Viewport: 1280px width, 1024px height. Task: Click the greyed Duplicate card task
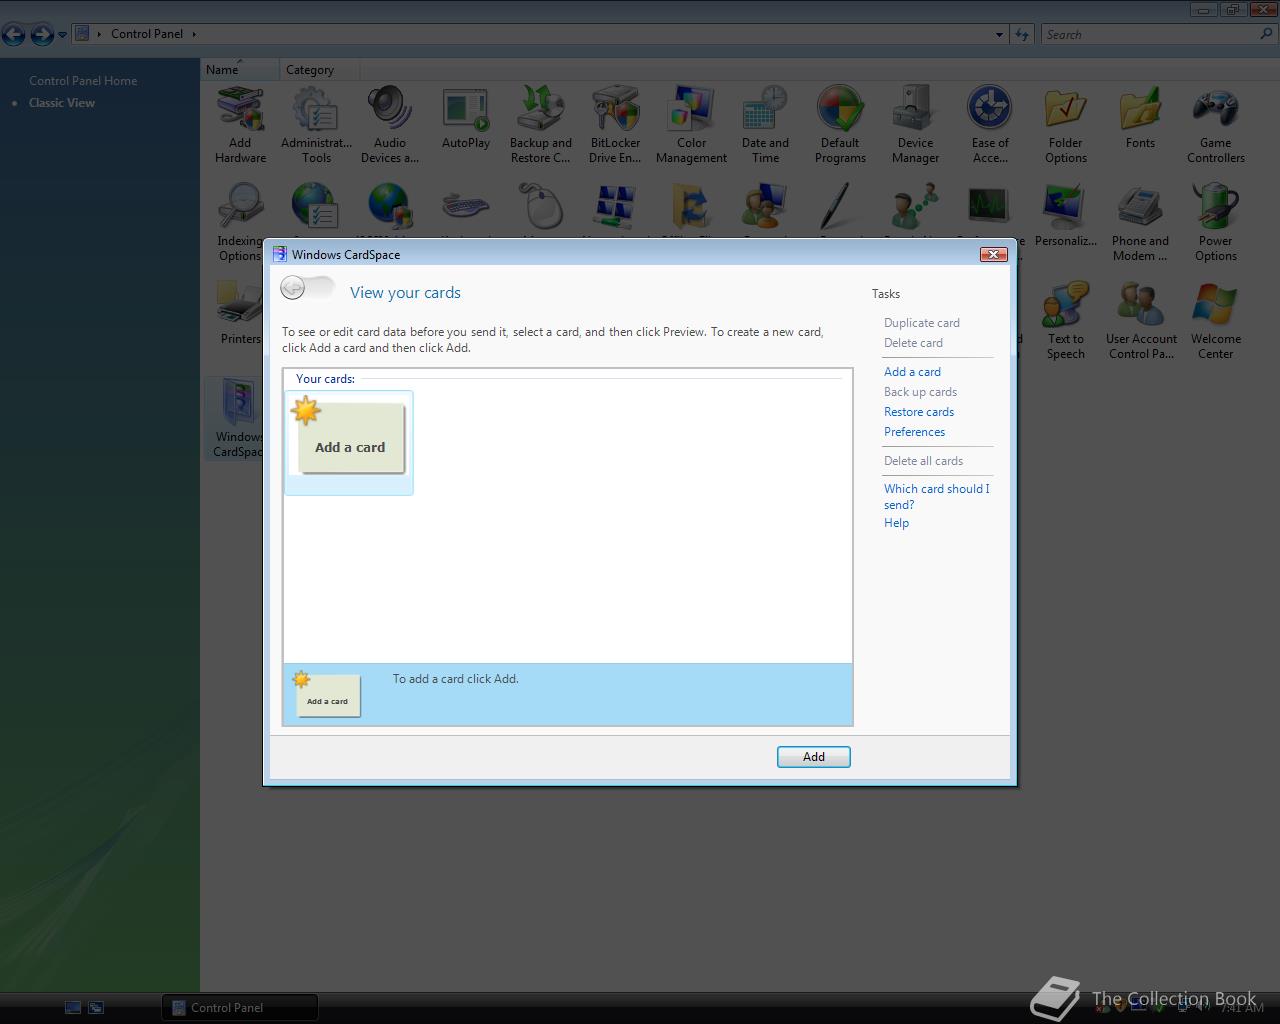click(x=922, y=323)
